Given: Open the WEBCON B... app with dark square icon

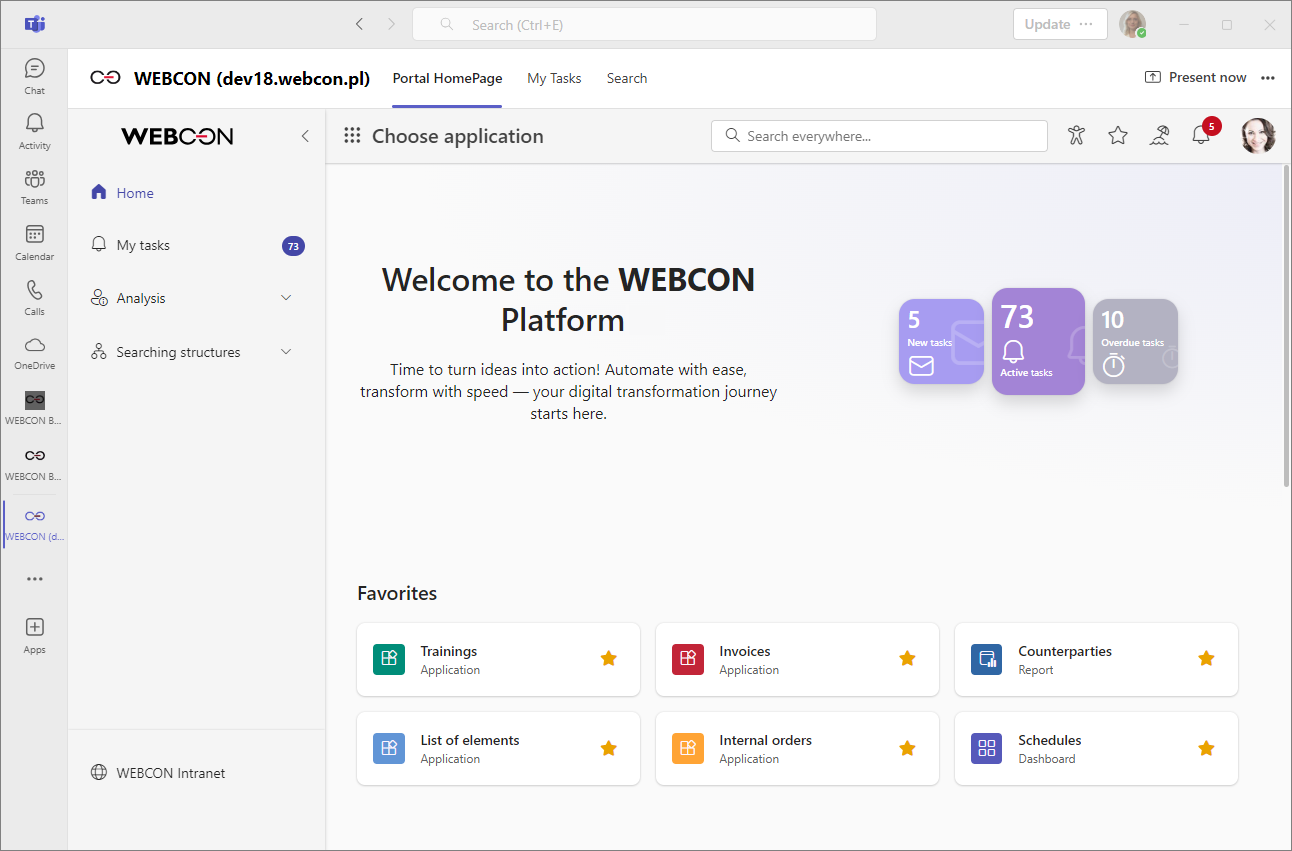Looking at the screenshot, I should 34,407.
